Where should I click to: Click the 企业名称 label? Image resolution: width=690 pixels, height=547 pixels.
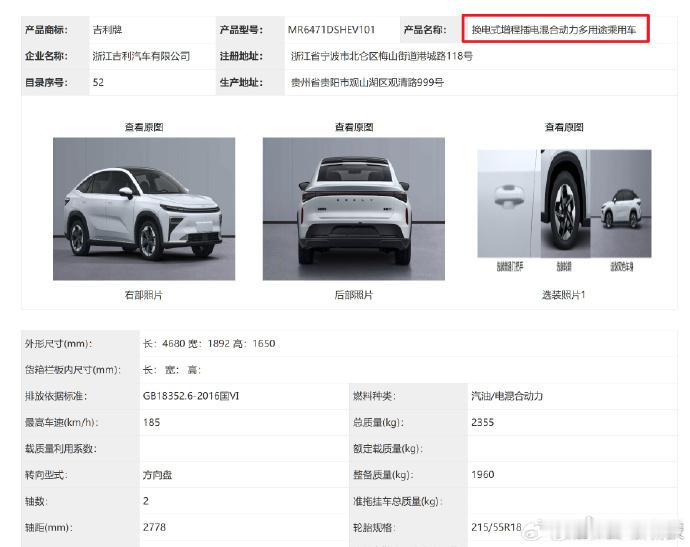(46, 56)
